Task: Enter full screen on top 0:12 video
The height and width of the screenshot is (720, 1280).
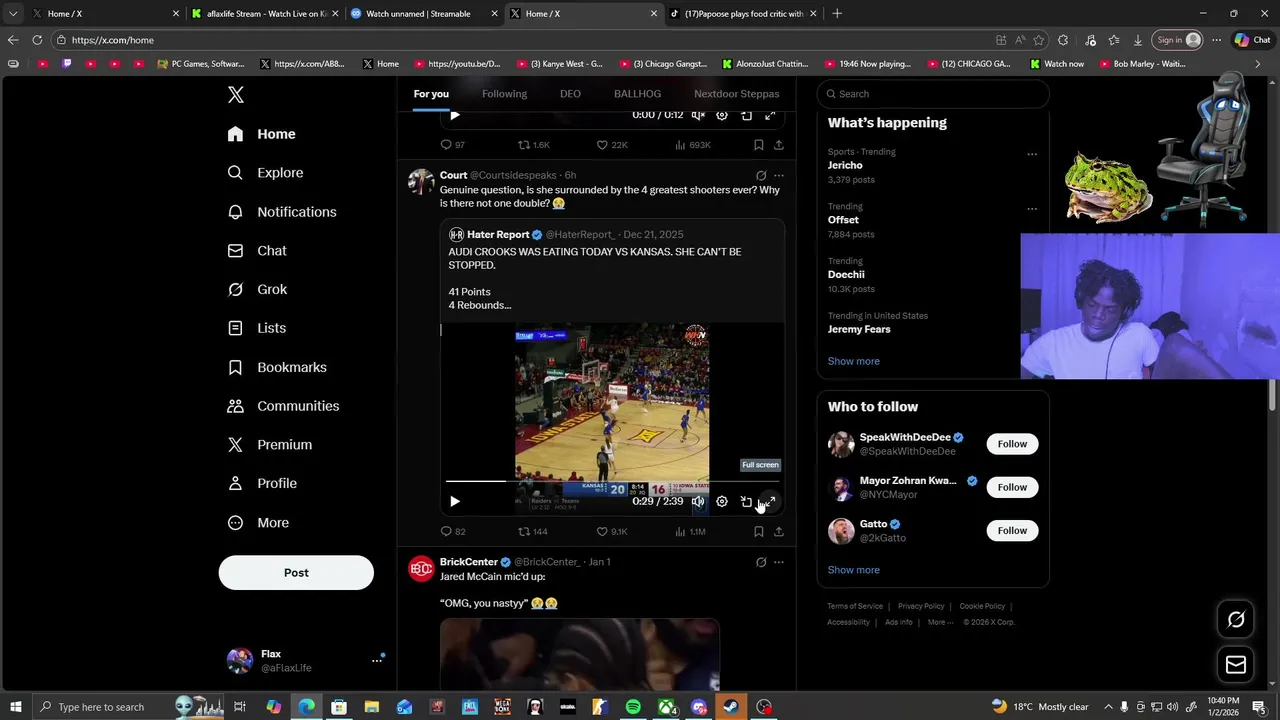Action: pos(770,115)
